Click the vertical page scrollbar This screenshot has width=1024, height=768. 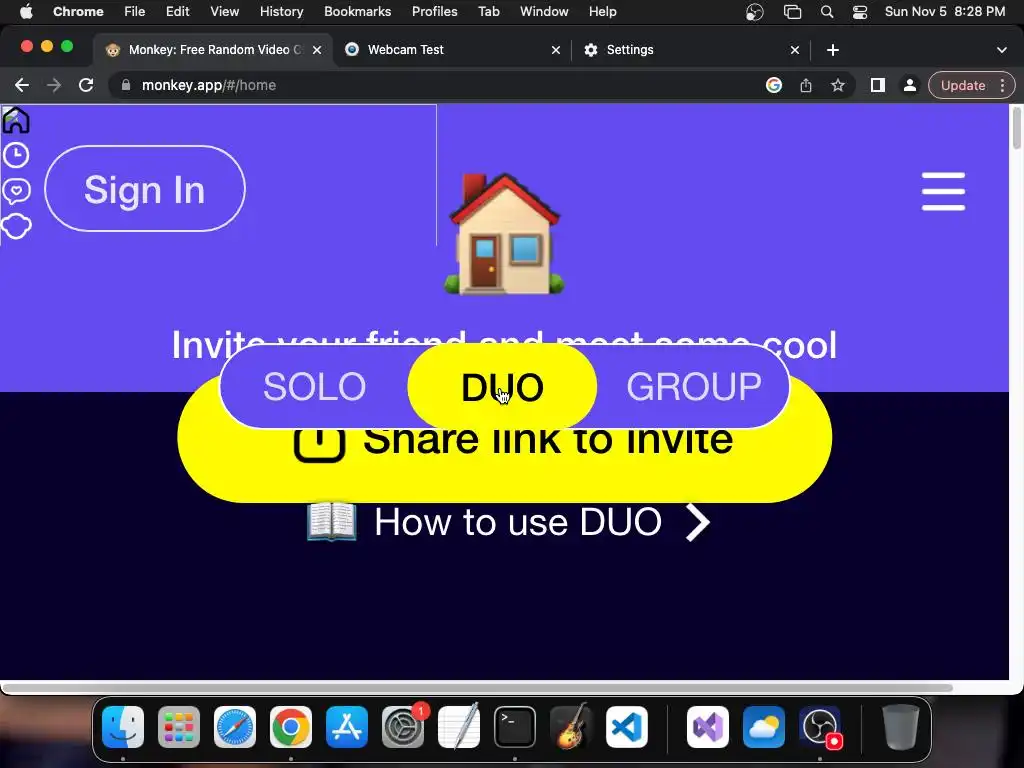click(1016, 129)
